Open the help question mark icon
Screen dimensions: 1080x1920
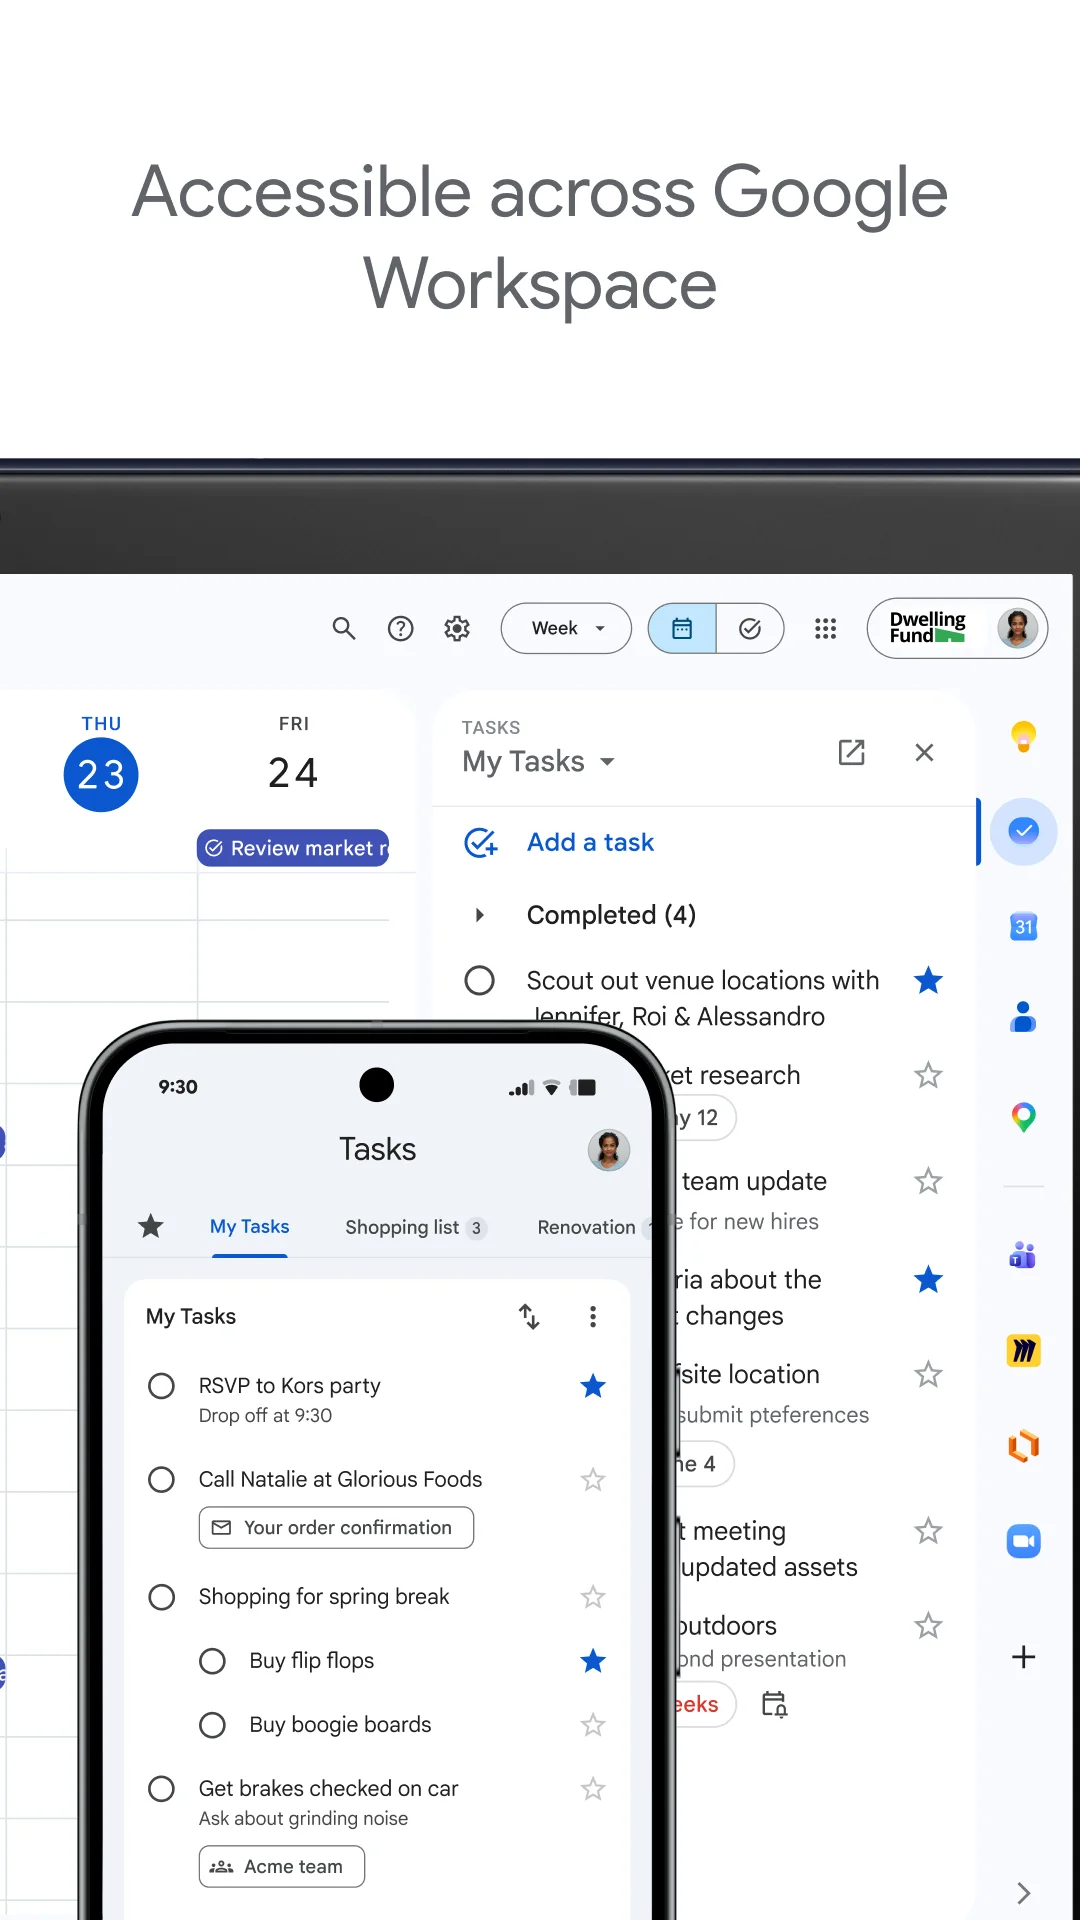click(400, 628)
